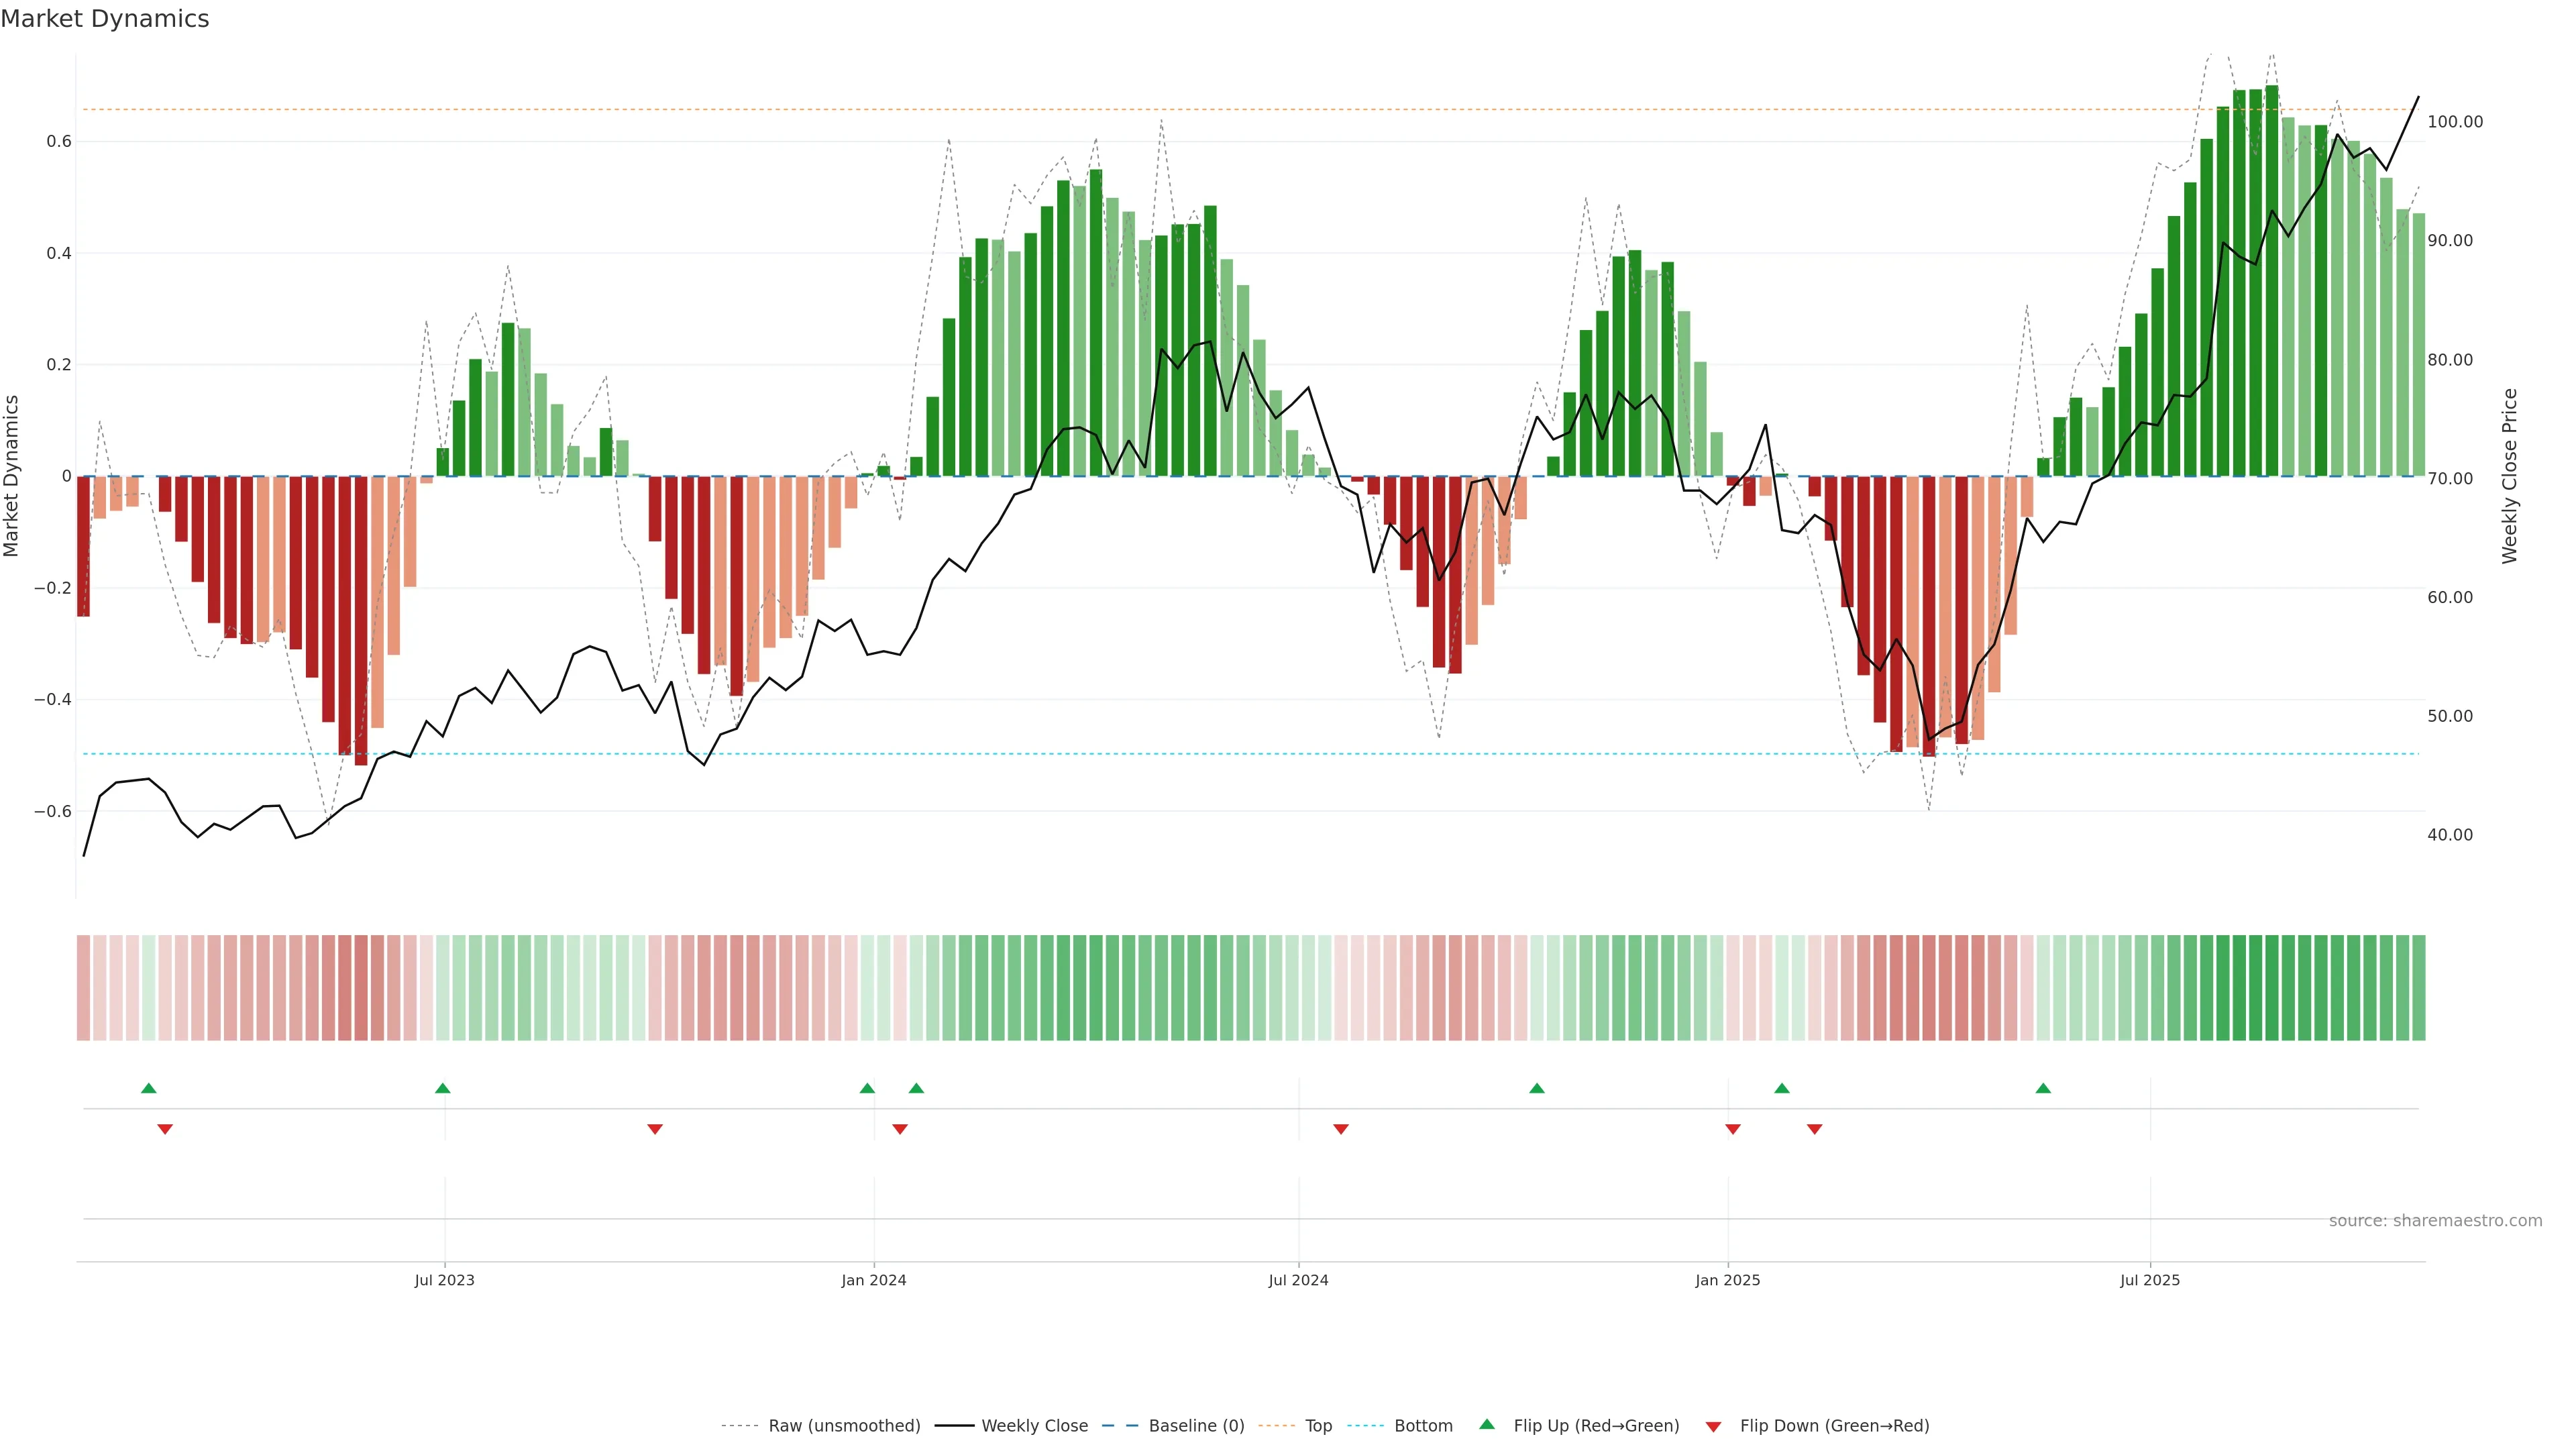Click the Jan 2024 x-axis label

coord(873,1280)
